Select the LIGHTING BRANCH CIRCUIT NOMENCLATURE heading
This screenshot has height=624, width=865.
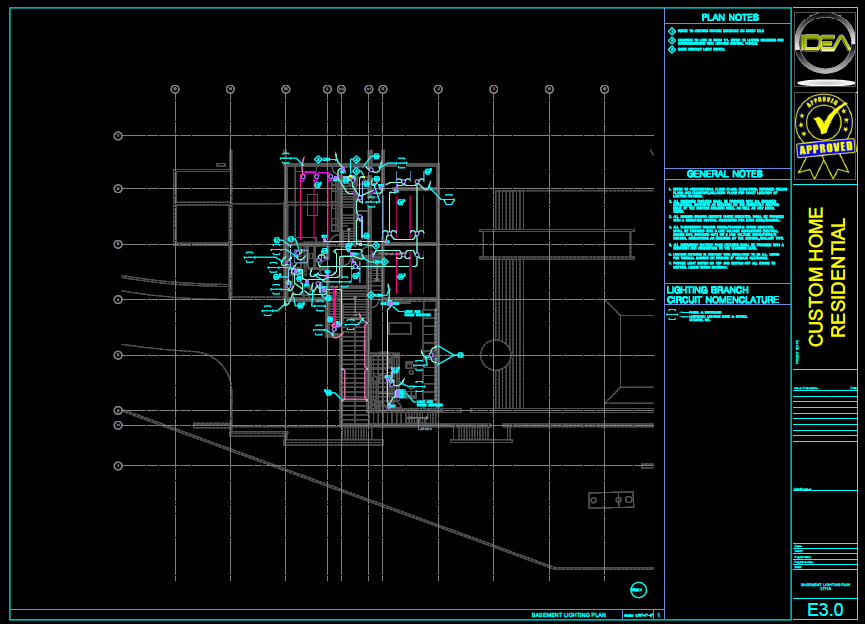[722, 295]
